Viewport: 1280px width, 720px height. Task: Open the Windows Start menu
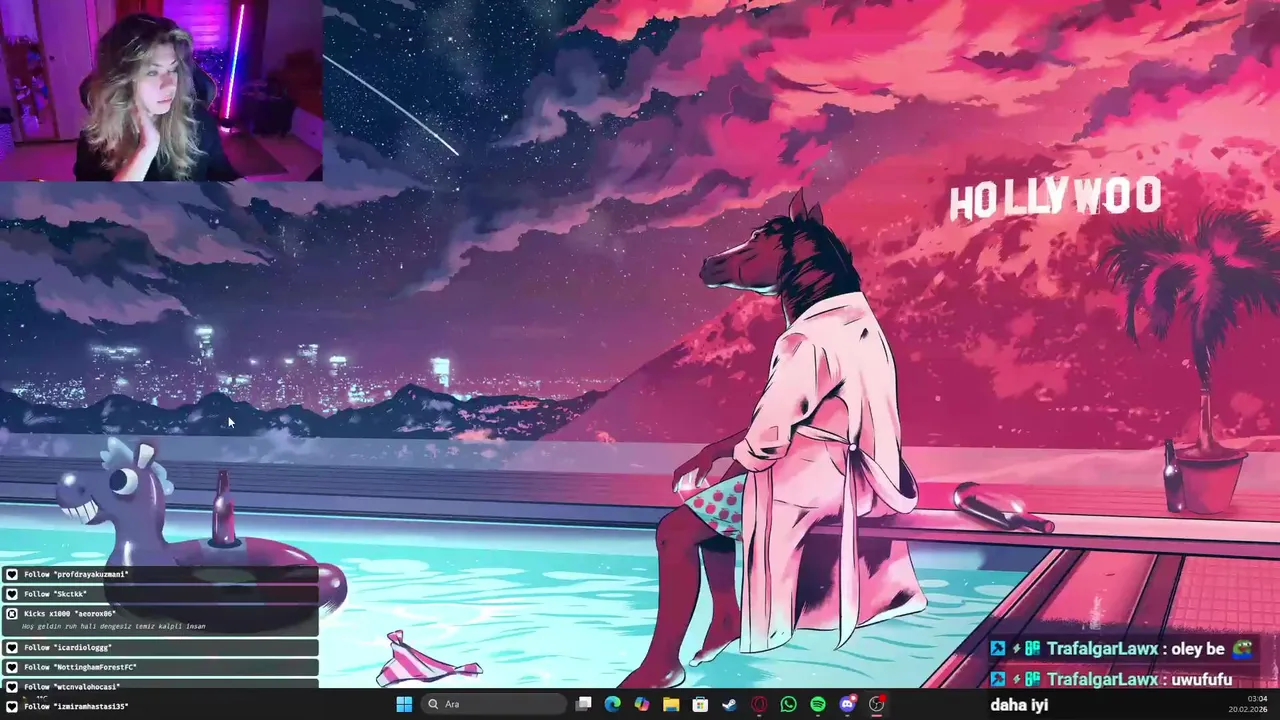(404, 704)
